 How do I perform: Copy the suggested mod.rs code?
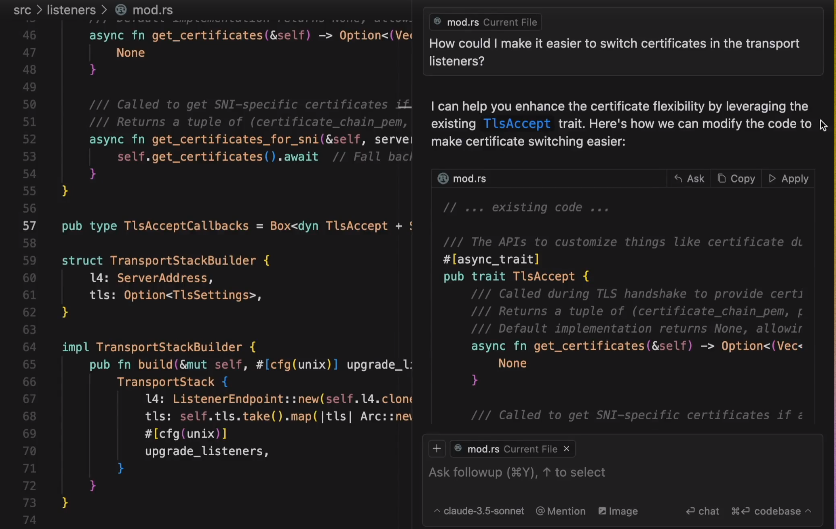(736, 179)
